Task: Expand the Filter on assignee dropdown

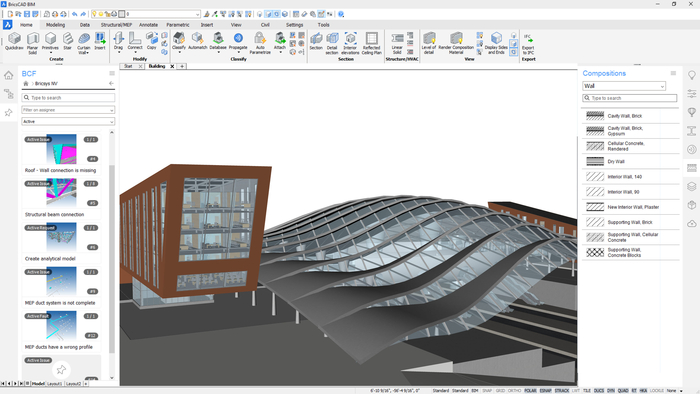Action: pos(68,110)
